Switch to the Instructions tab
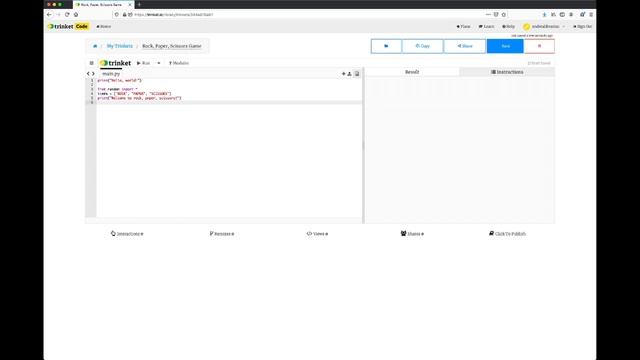The width and height of the screenshot is (640, 360). [x=507, y=72]
